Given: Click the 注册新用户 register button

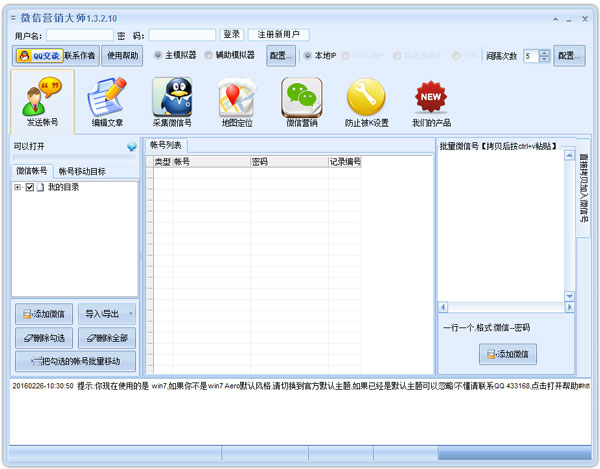Looking at the screenshot, I should [x=278, y=34].
